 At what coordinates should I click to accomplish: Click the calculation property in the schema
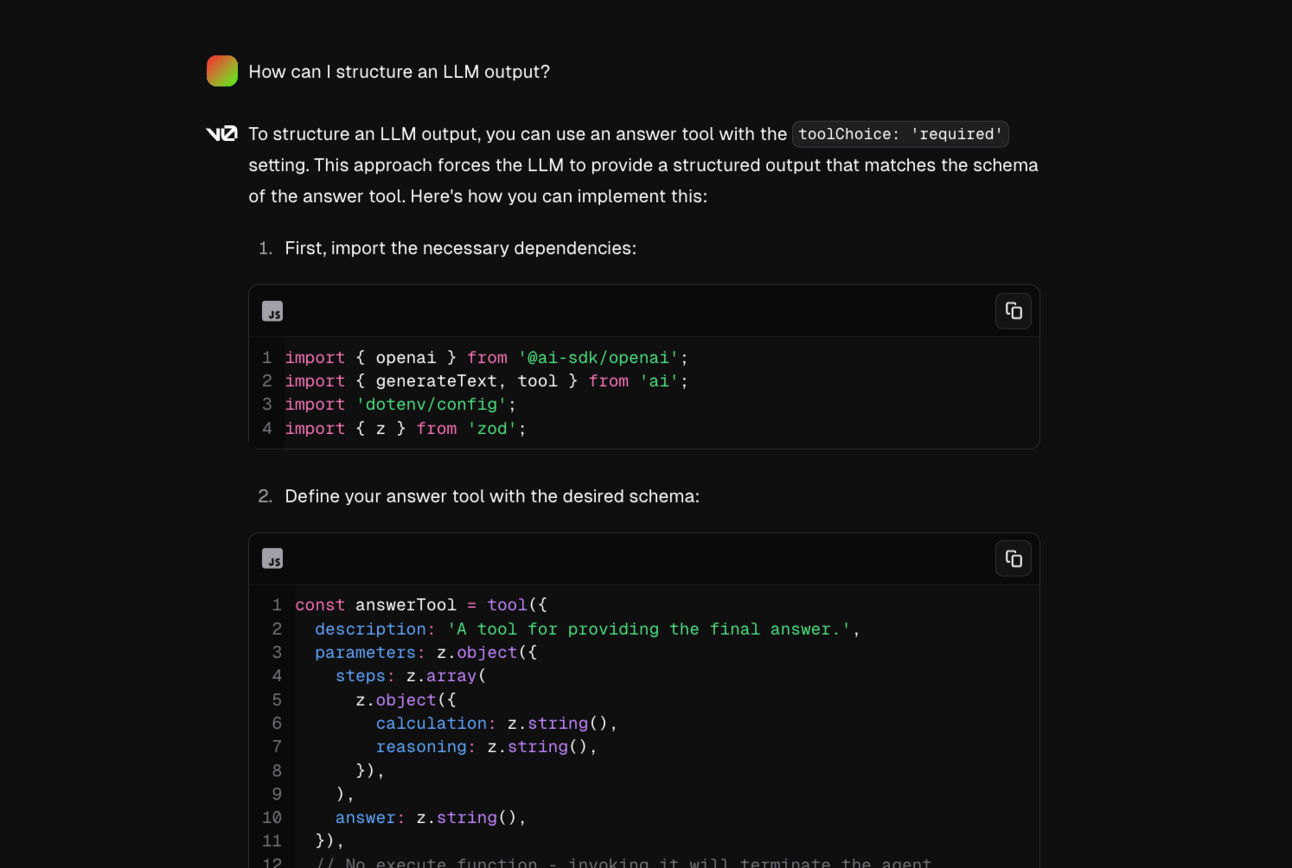click(x=431, y=724)
